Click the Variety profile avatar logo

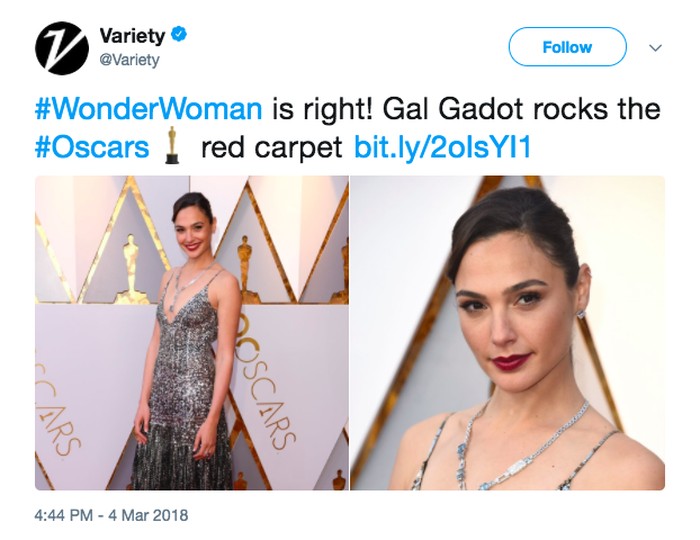point(62,47)
